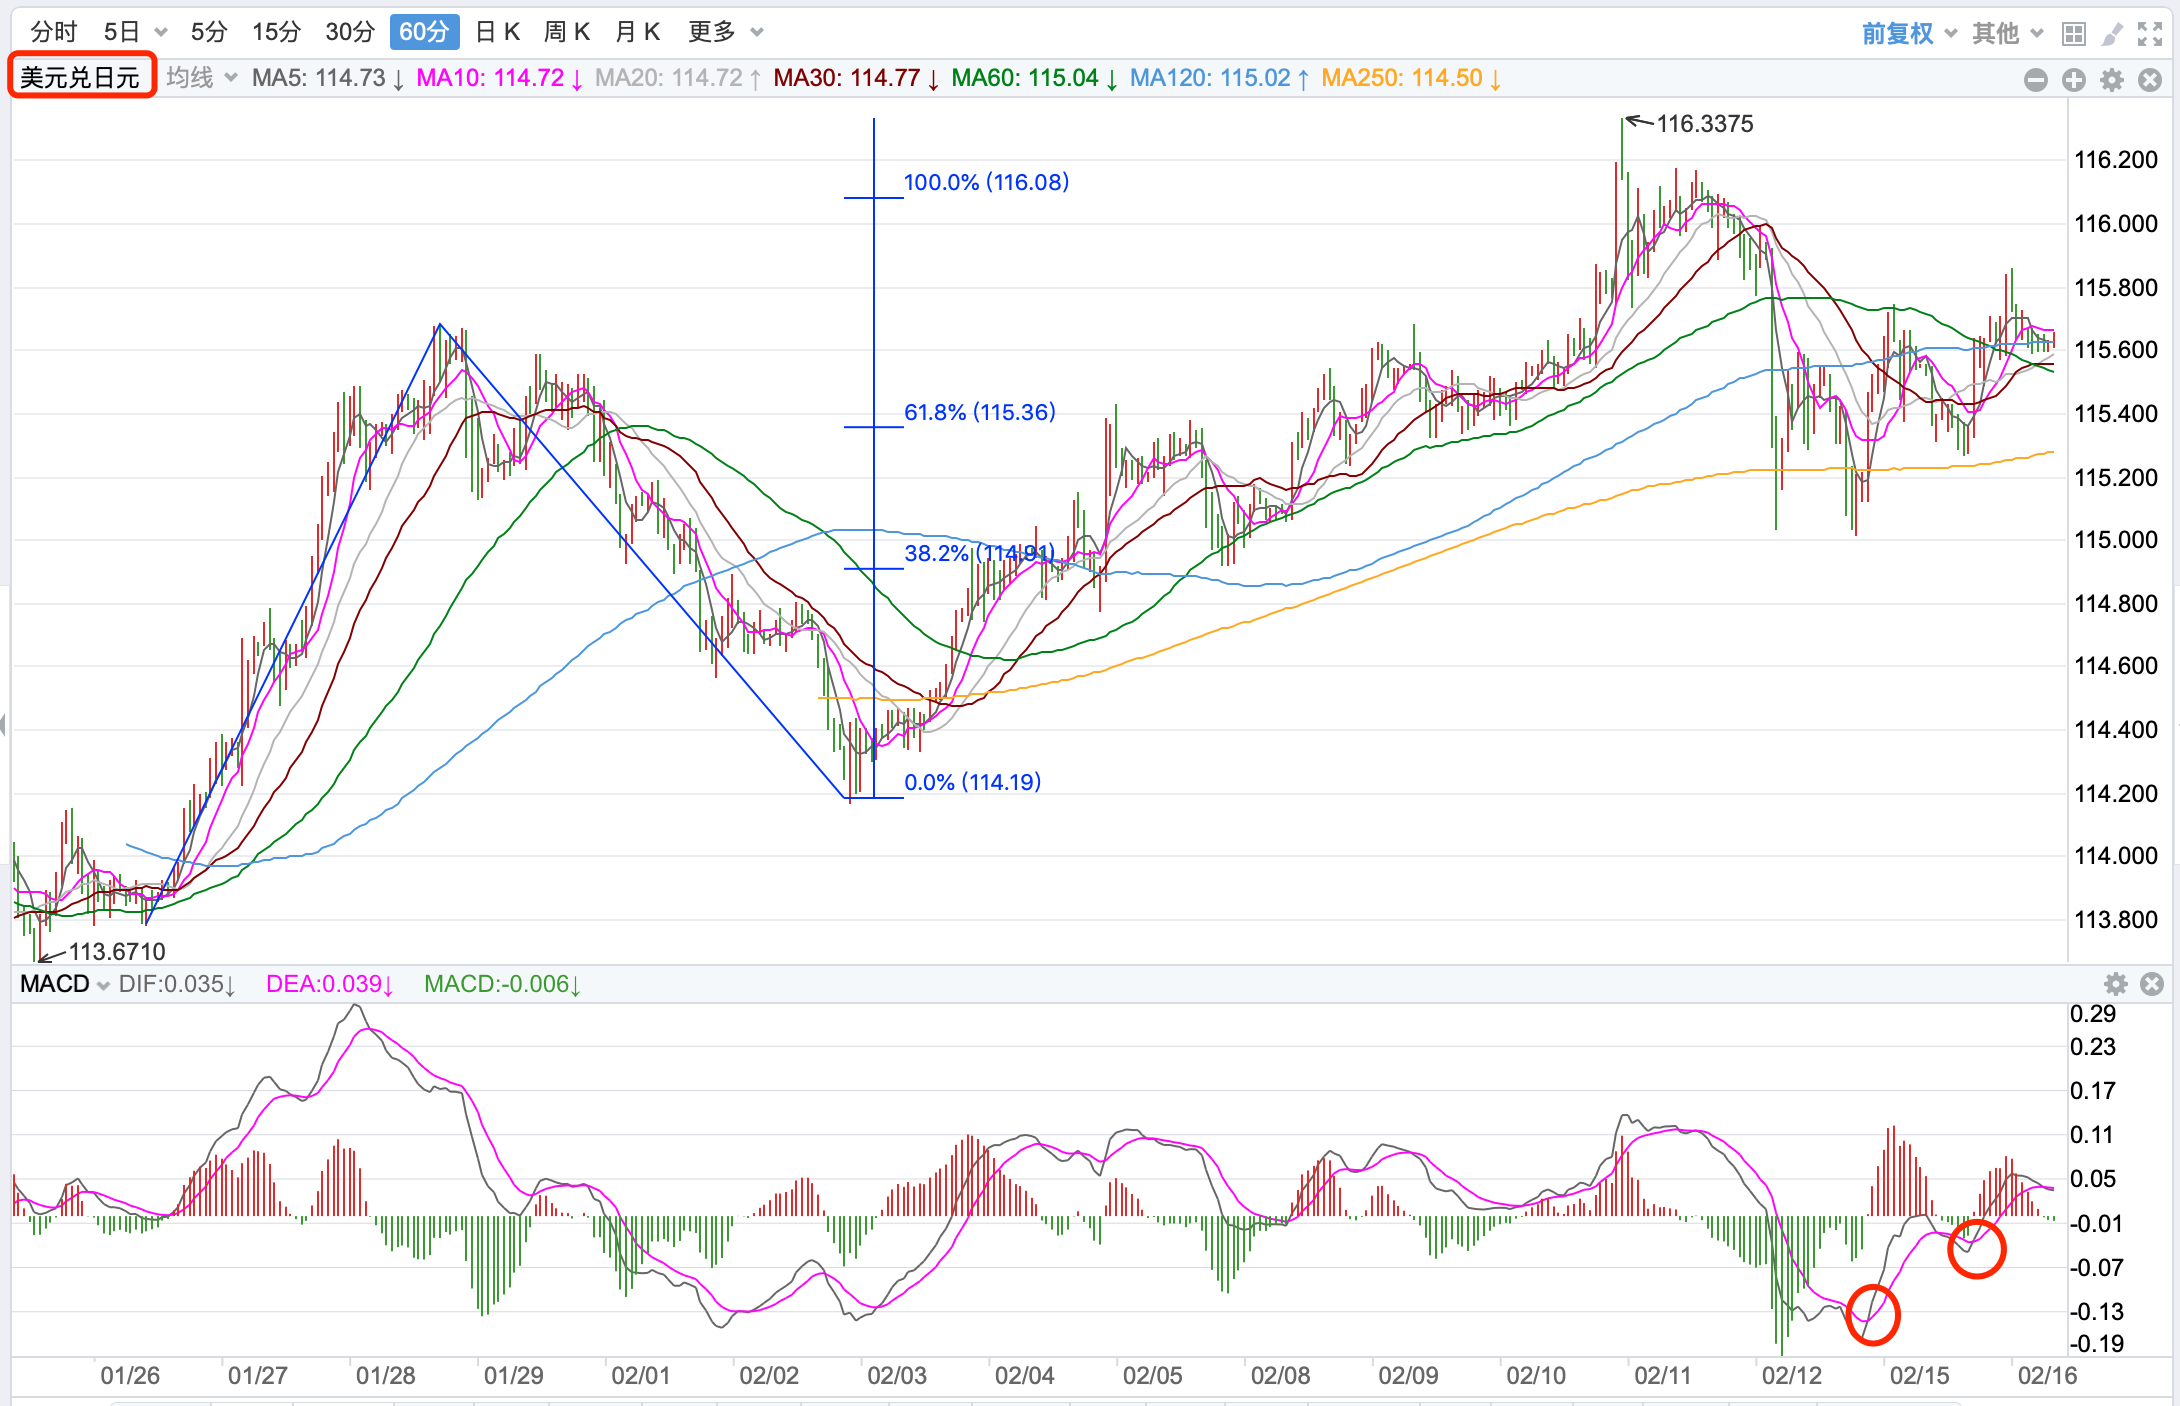Open the 均线 indicator dropdown
This screenshot has height=1406, width=2180.
[201, 78]
